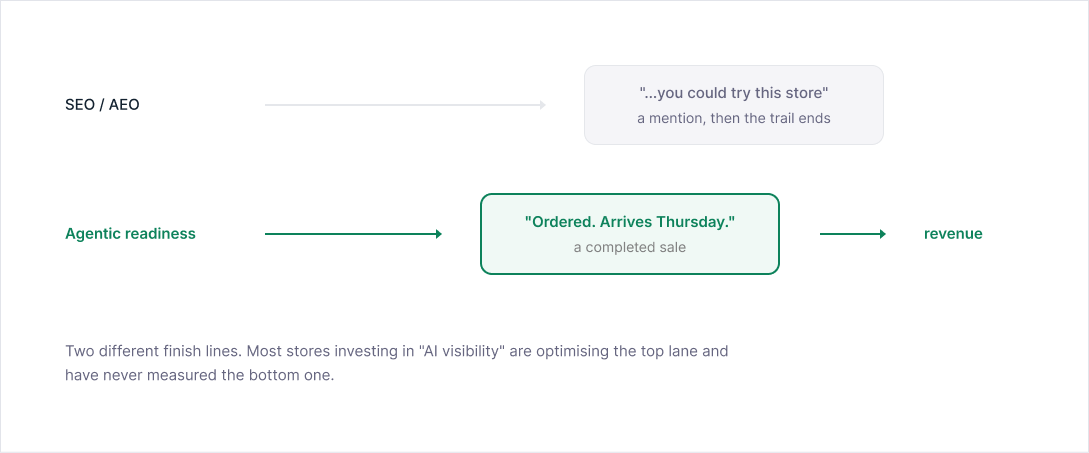This screenshot has height=453, width=1089.
Task: Click the text "Ordered. Arrives Thursday."
Action: point(630,222)
